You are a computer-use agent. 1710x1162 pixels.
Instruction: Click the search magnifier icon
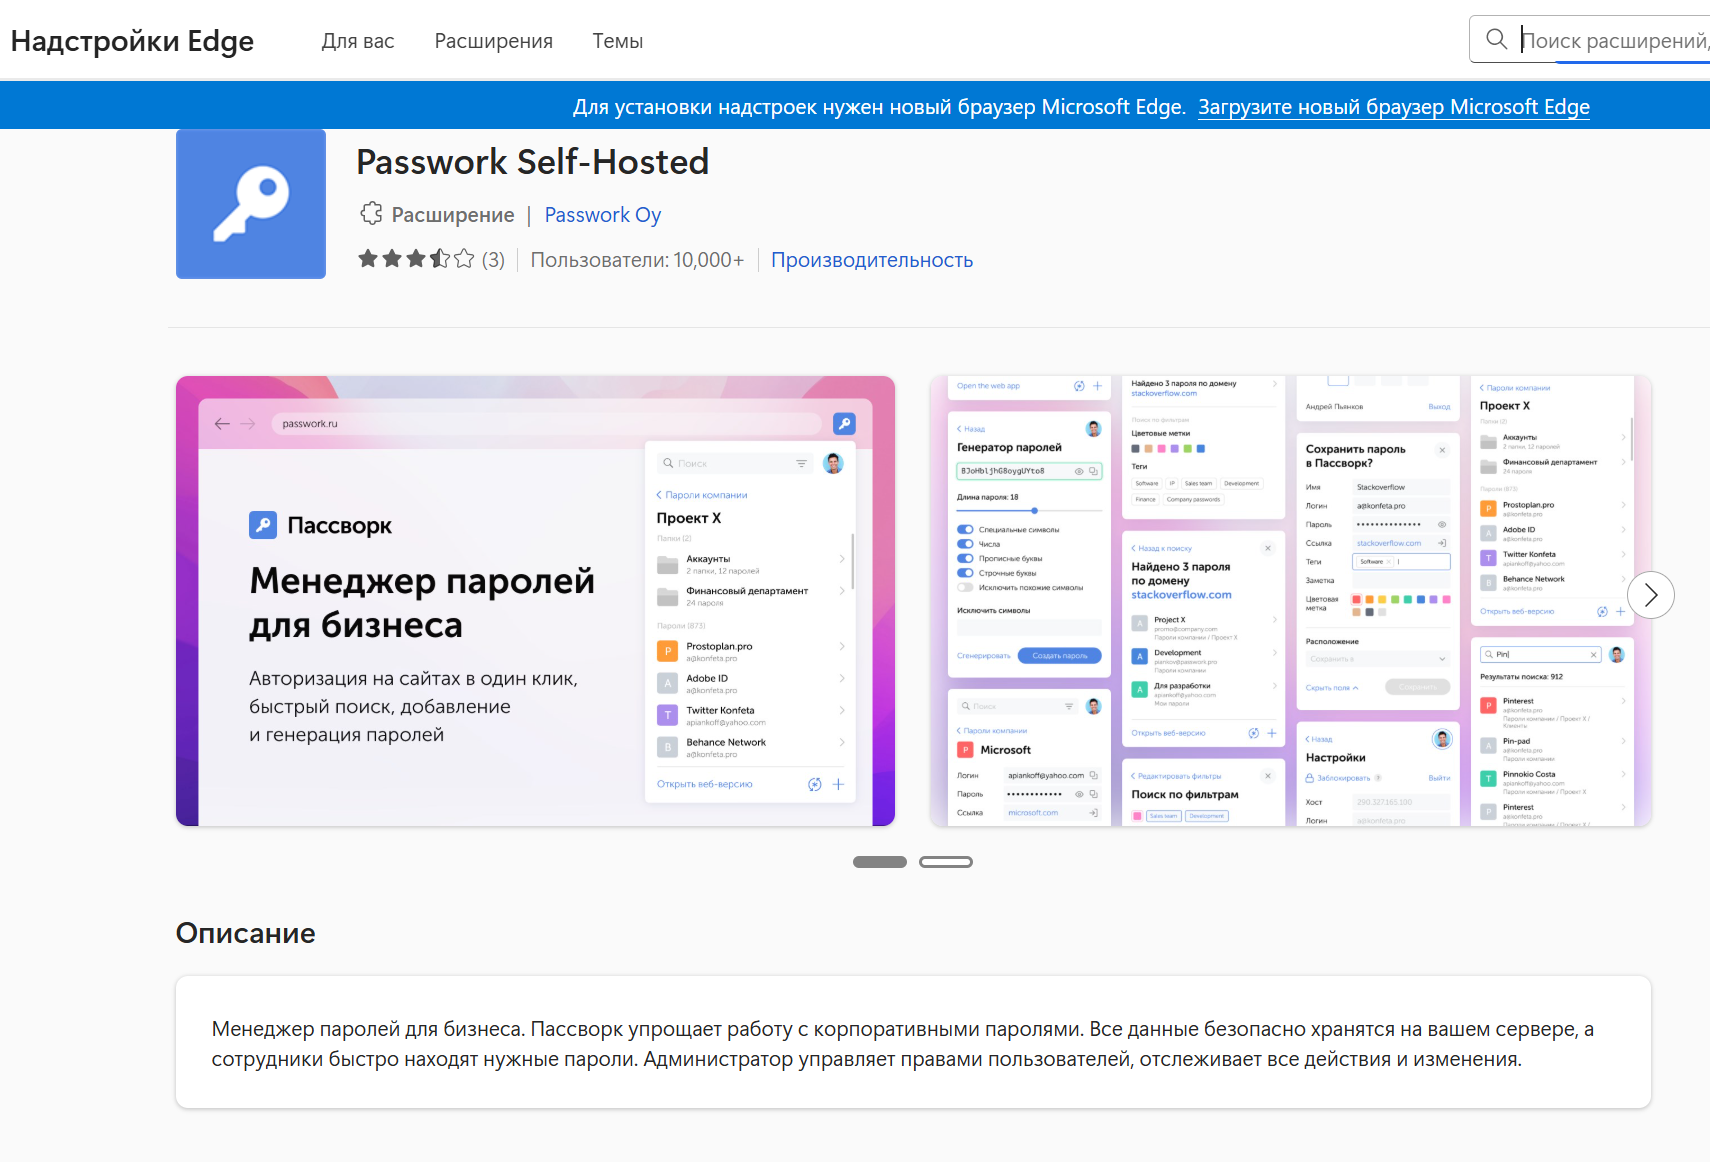(1496, 39)
